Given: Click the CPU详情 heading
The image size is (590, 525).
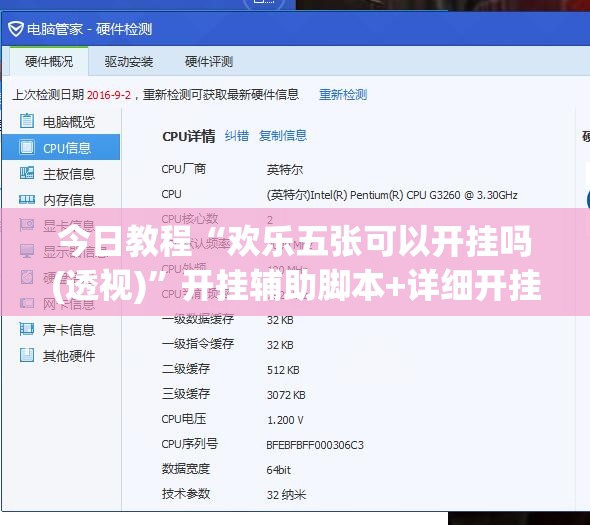Looking at the screenshot, I should click(189, 136).
